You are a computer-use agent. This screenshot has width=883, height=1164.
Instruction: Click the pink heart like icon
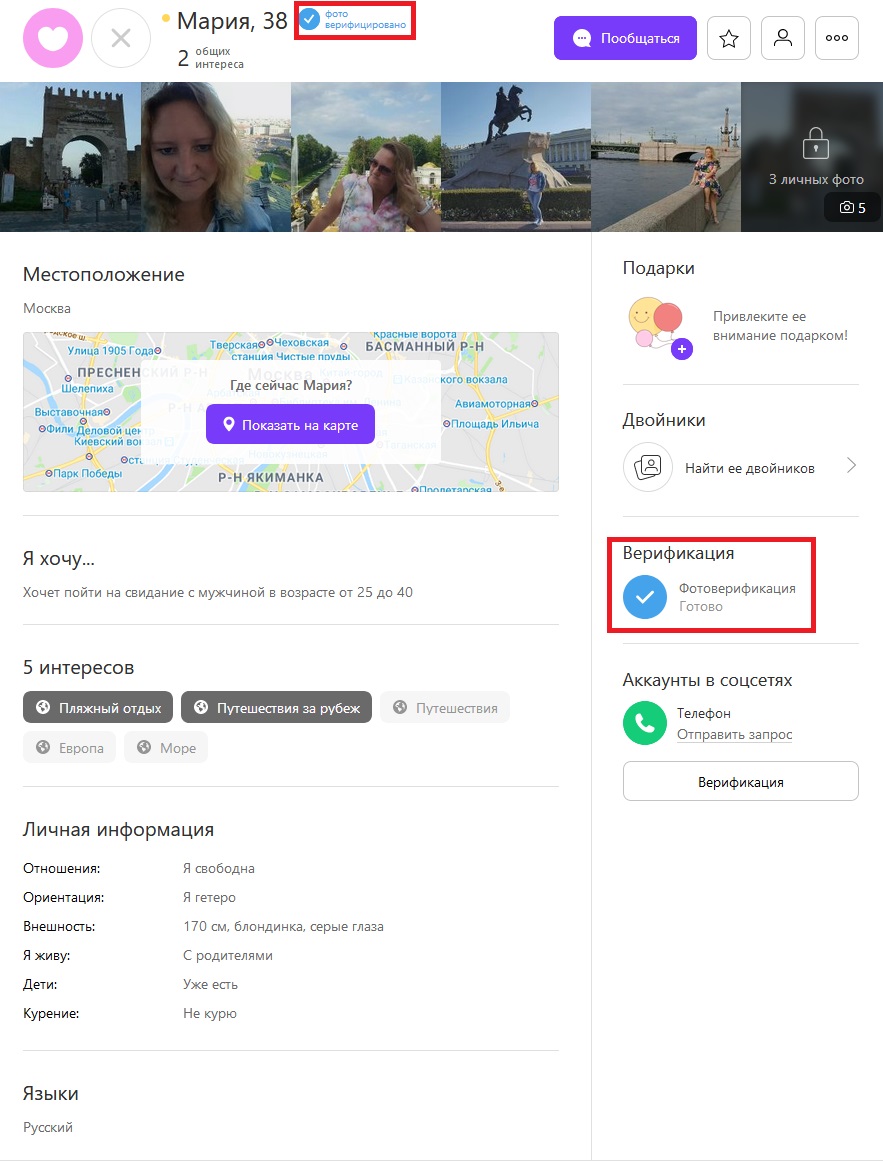pyautogui.click(x=53, y=38)
